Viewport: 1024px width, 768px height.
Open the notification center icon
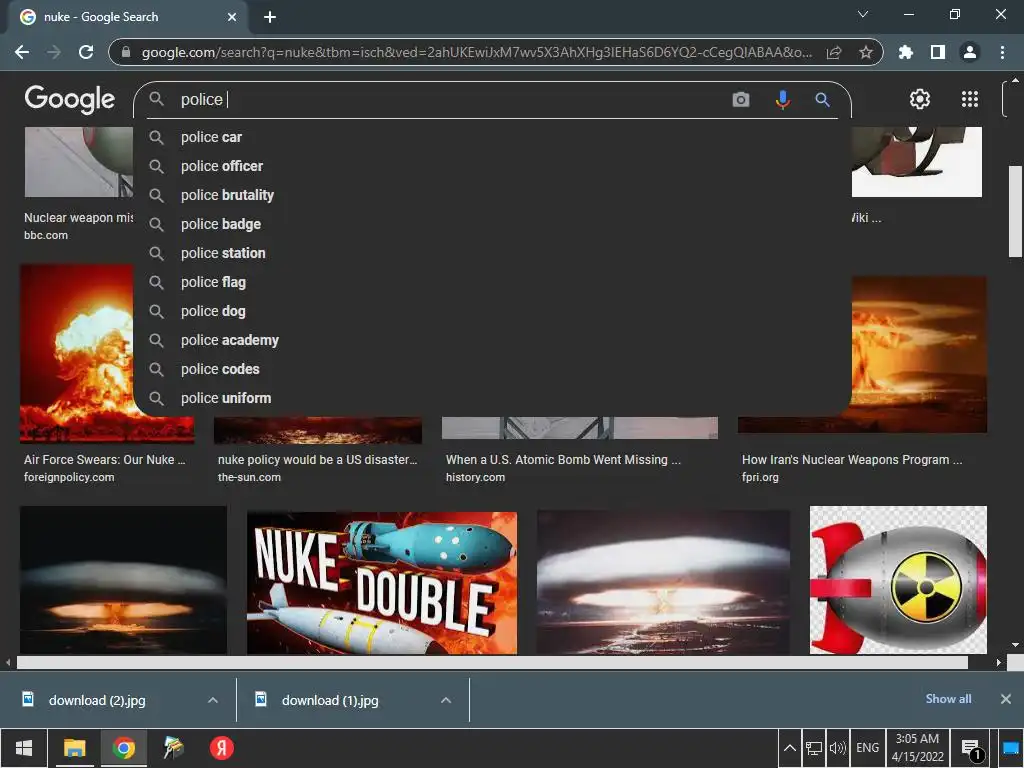pos(971,748)
